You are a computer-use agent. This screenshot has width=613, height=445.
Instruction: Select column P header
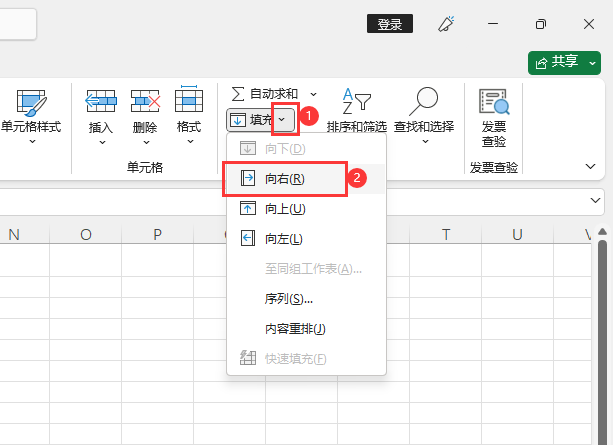point(158,235)
